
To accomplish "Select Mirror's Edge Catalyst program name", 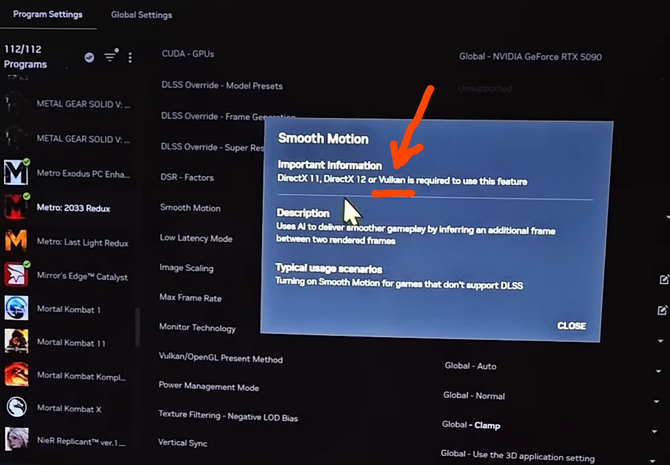I will point(82,276).
